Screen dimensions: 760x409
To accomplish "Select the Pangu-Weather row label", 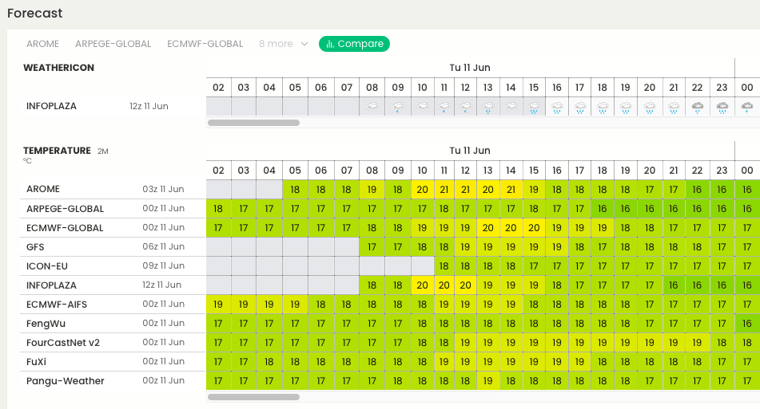I will pos(65,381).
